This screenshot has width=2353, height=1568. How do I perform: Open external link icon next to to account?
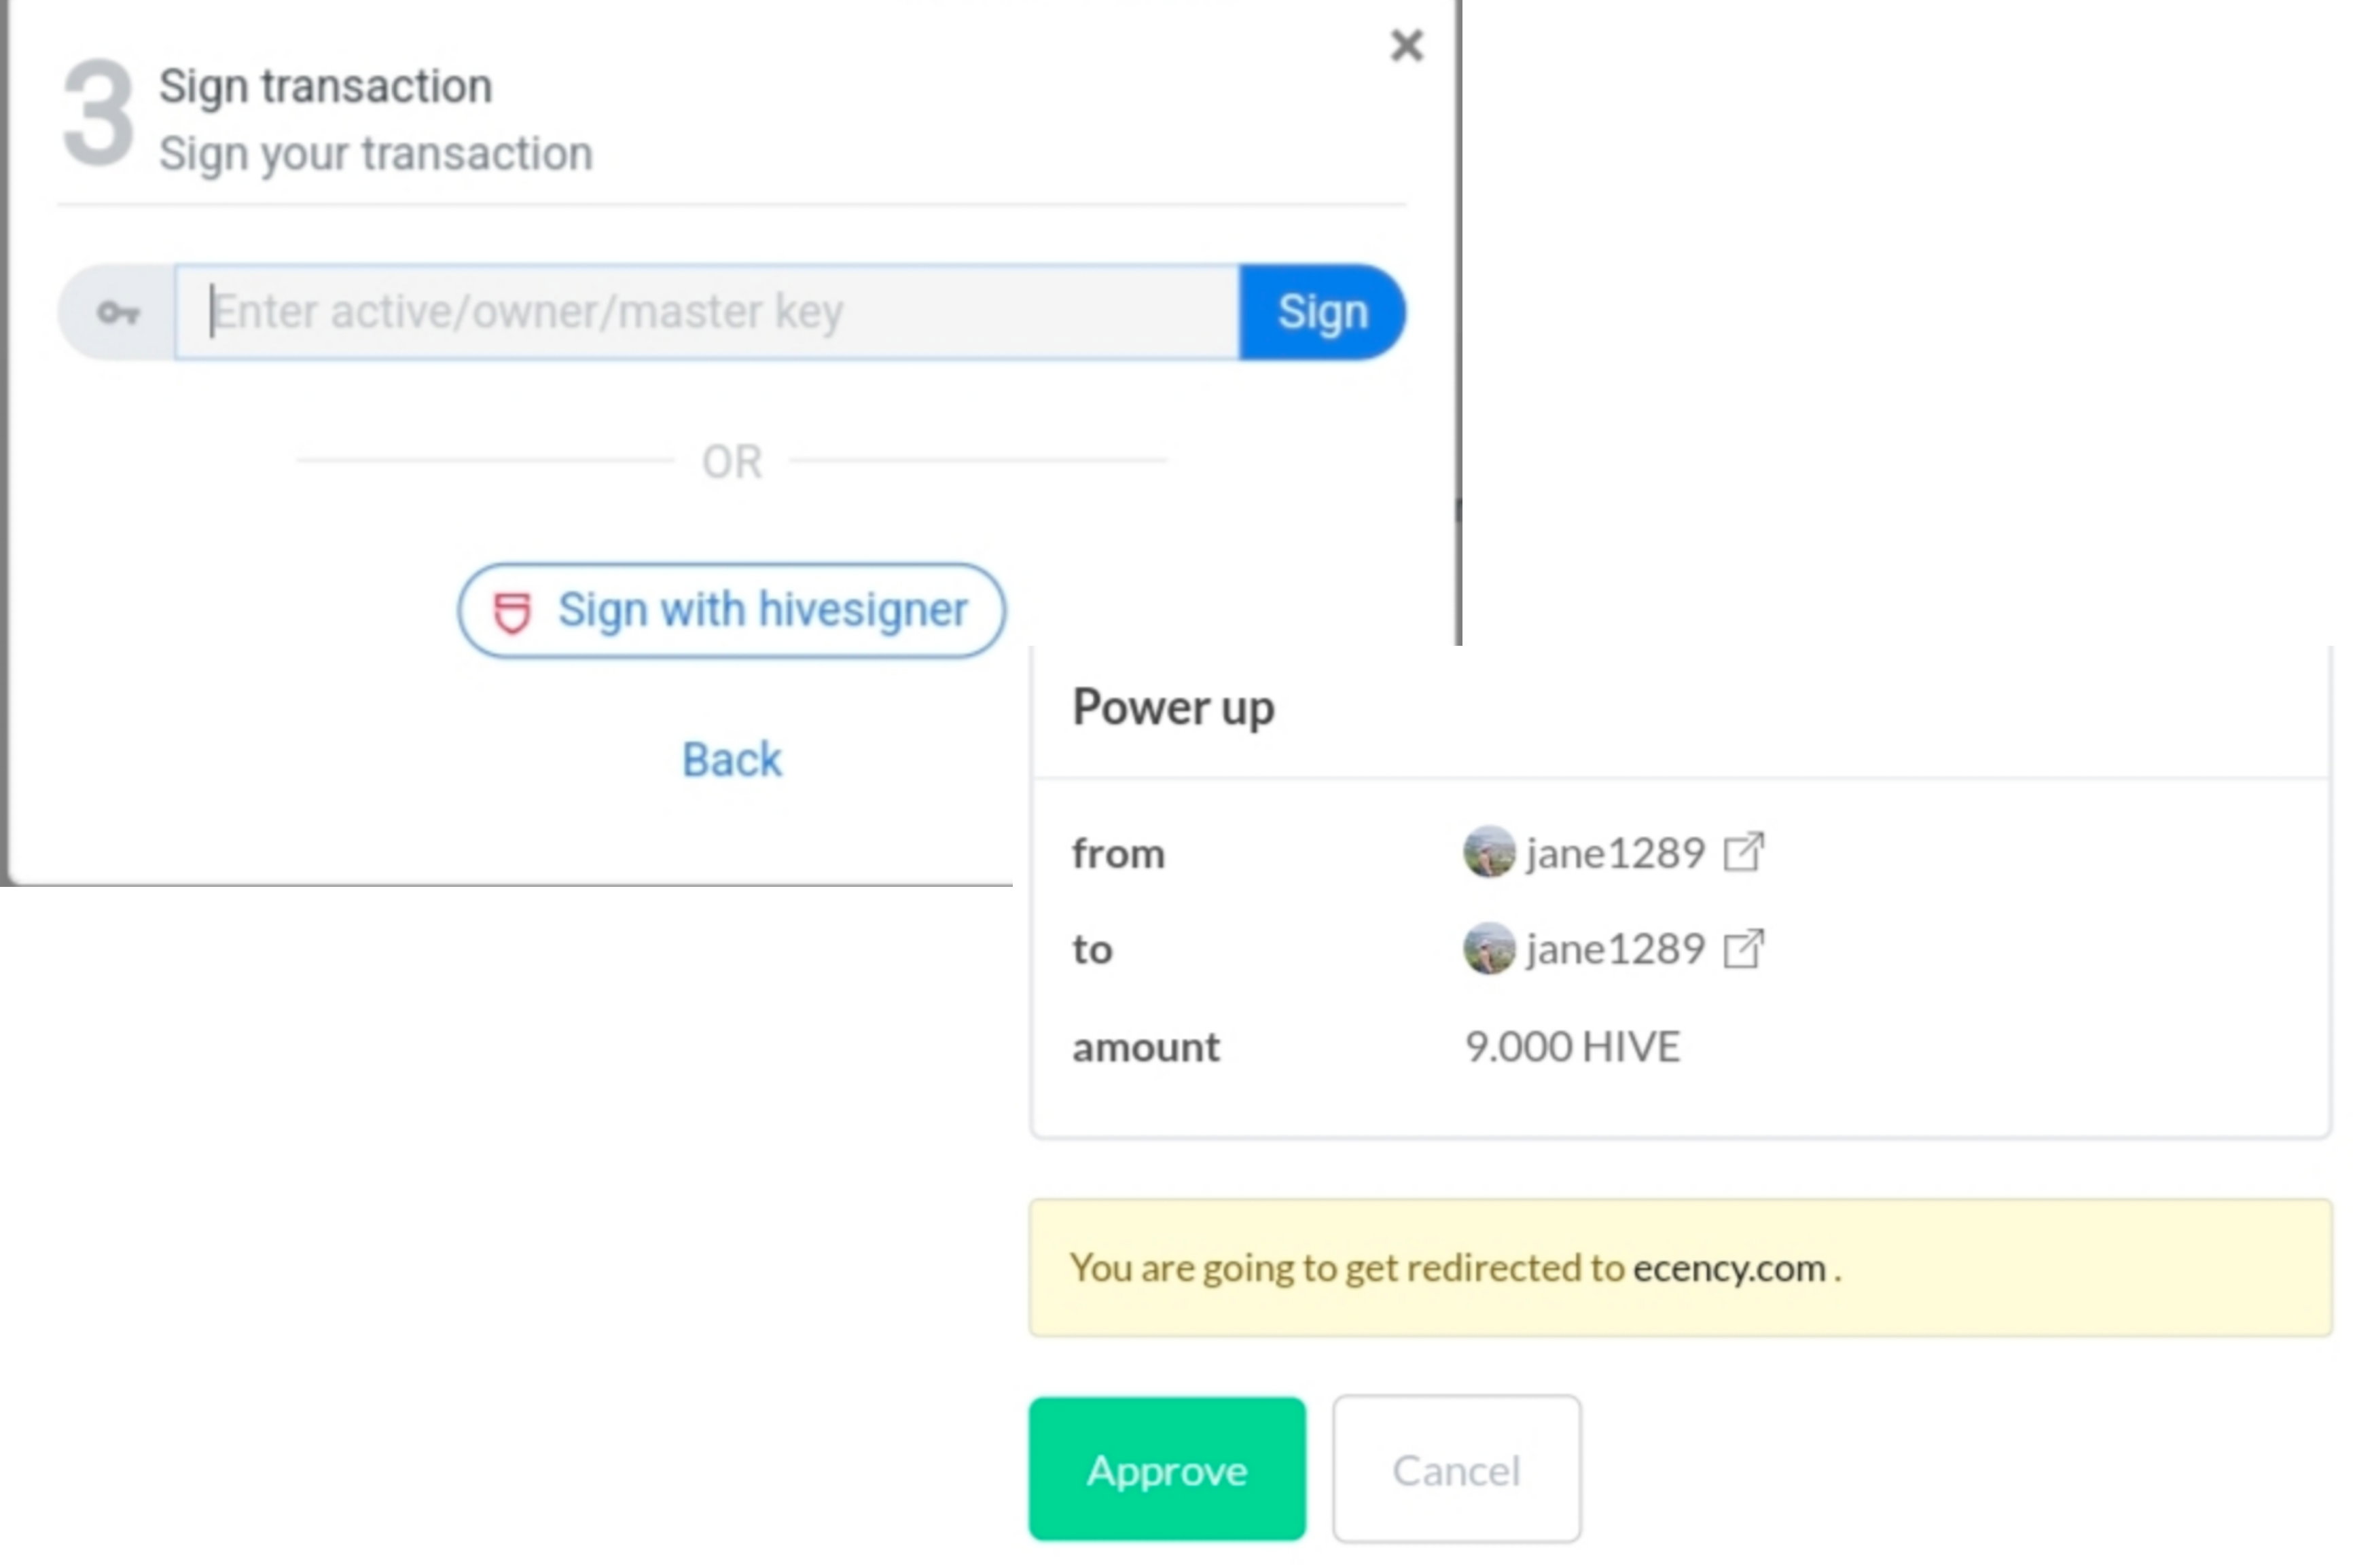click(x=1743, y=948)
